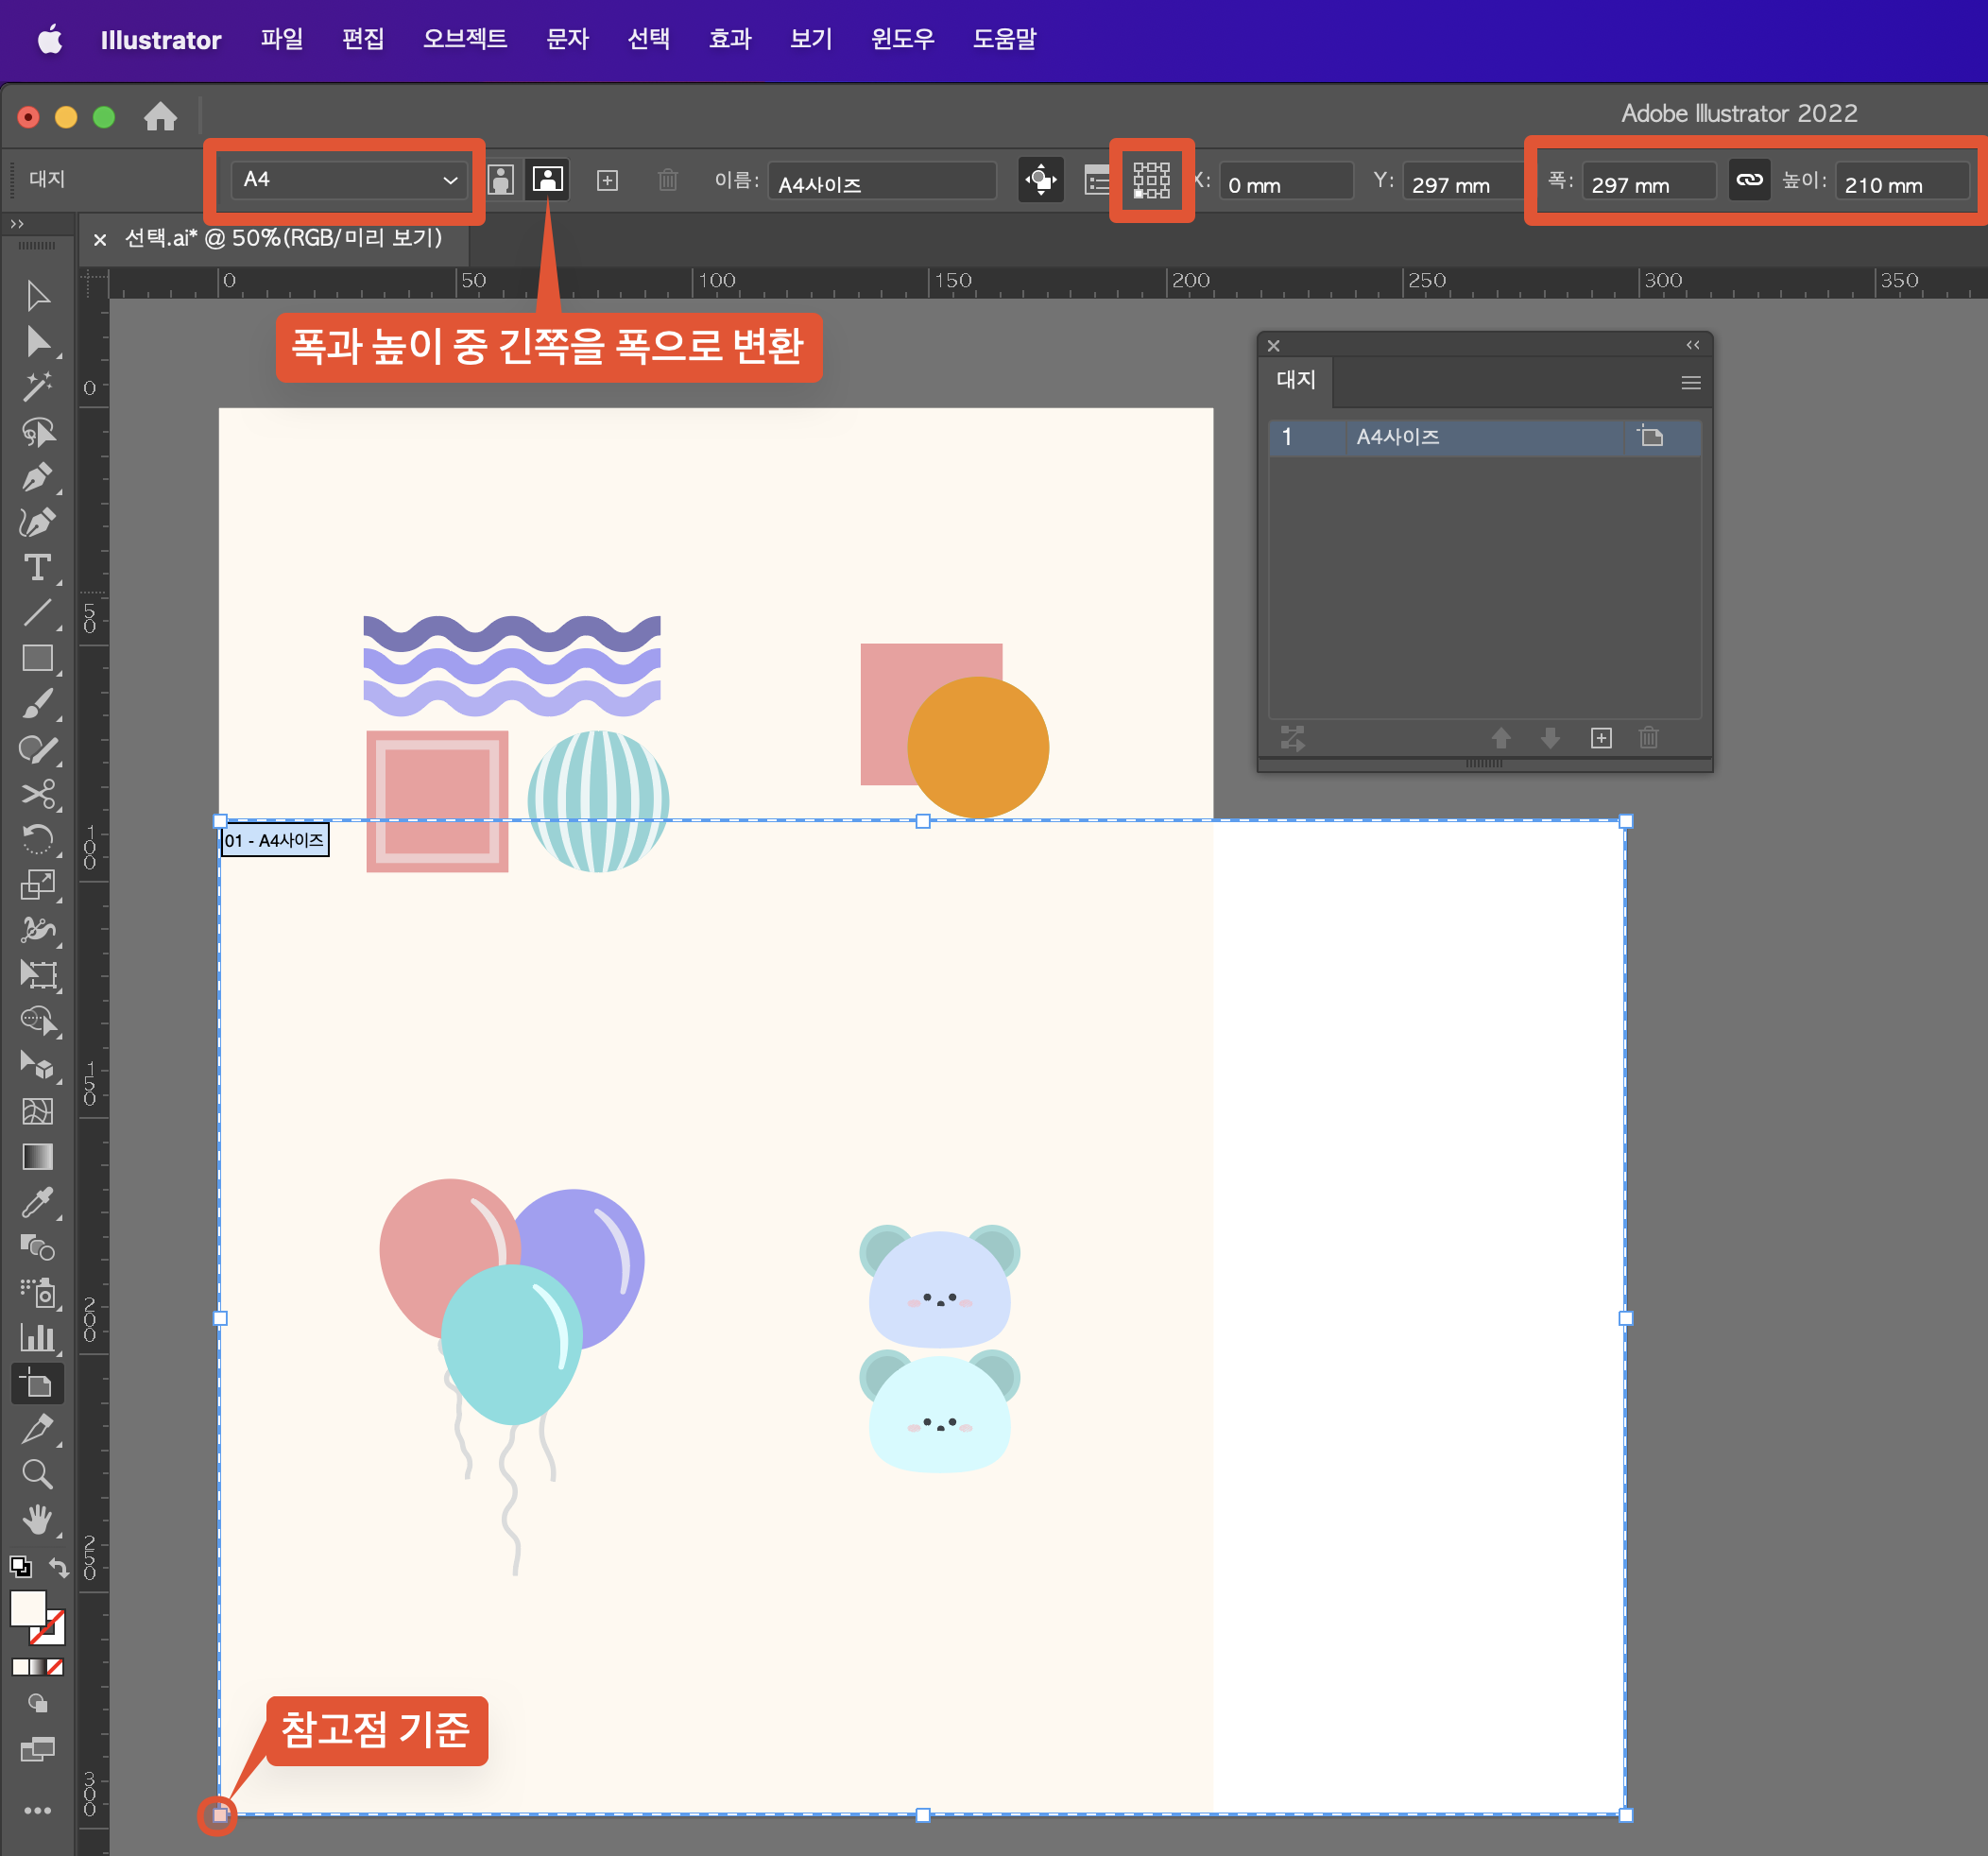
Task: Collapse the 대지 panel with double arrows
Action: (1692, 345)
